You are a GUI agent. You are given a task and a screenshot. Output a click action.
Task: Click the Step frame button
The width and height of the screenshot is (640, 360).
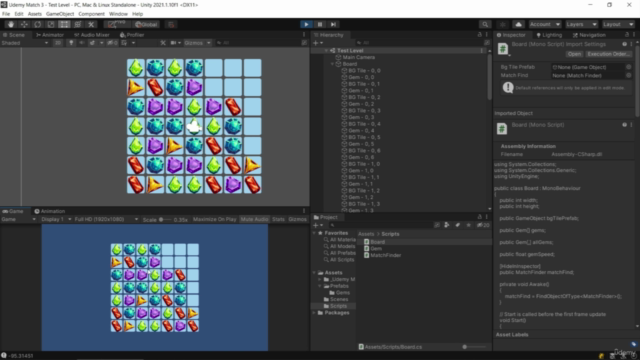(x=333, y=24)
